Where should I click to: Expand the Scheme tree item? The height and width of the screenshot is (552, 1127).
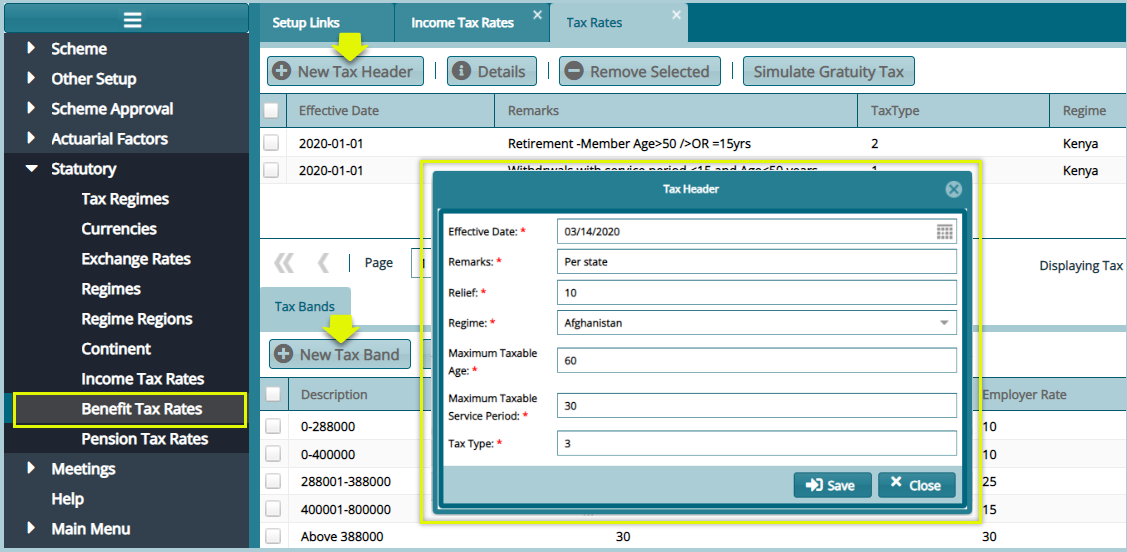(31, 48)
